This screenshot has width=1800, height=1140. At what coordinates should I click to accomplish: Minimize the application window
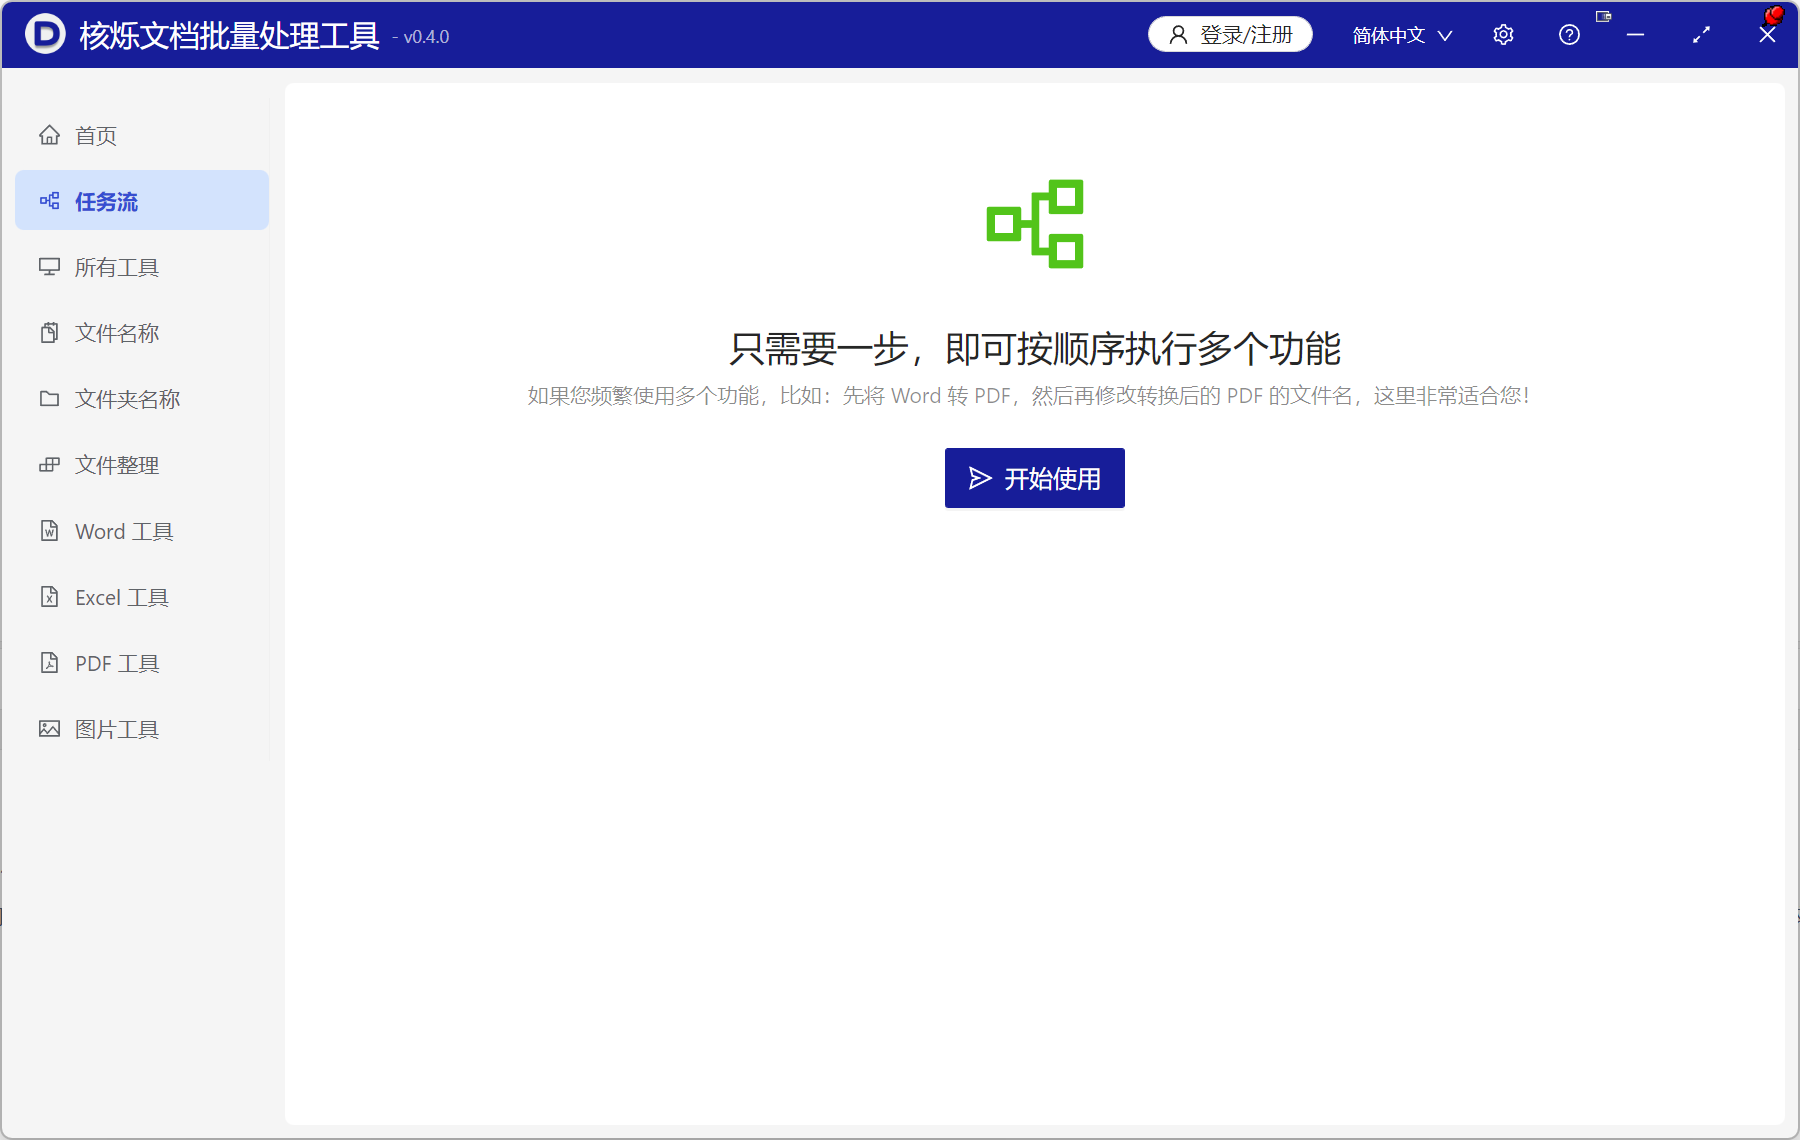pos(1636,35)
